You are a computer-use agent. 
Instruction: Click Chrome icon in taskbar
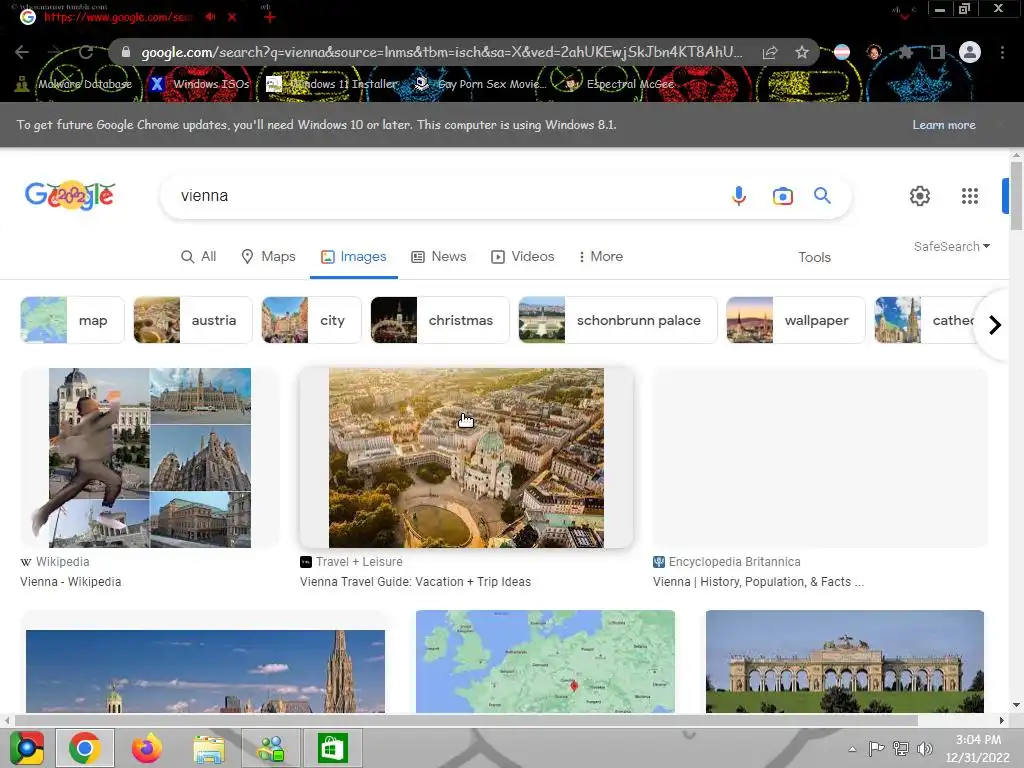85,748
